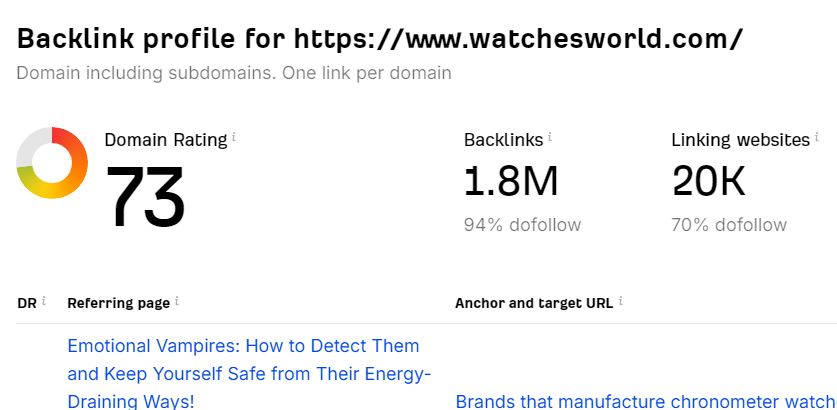Sort by the DR column header

tap(27, 302)
